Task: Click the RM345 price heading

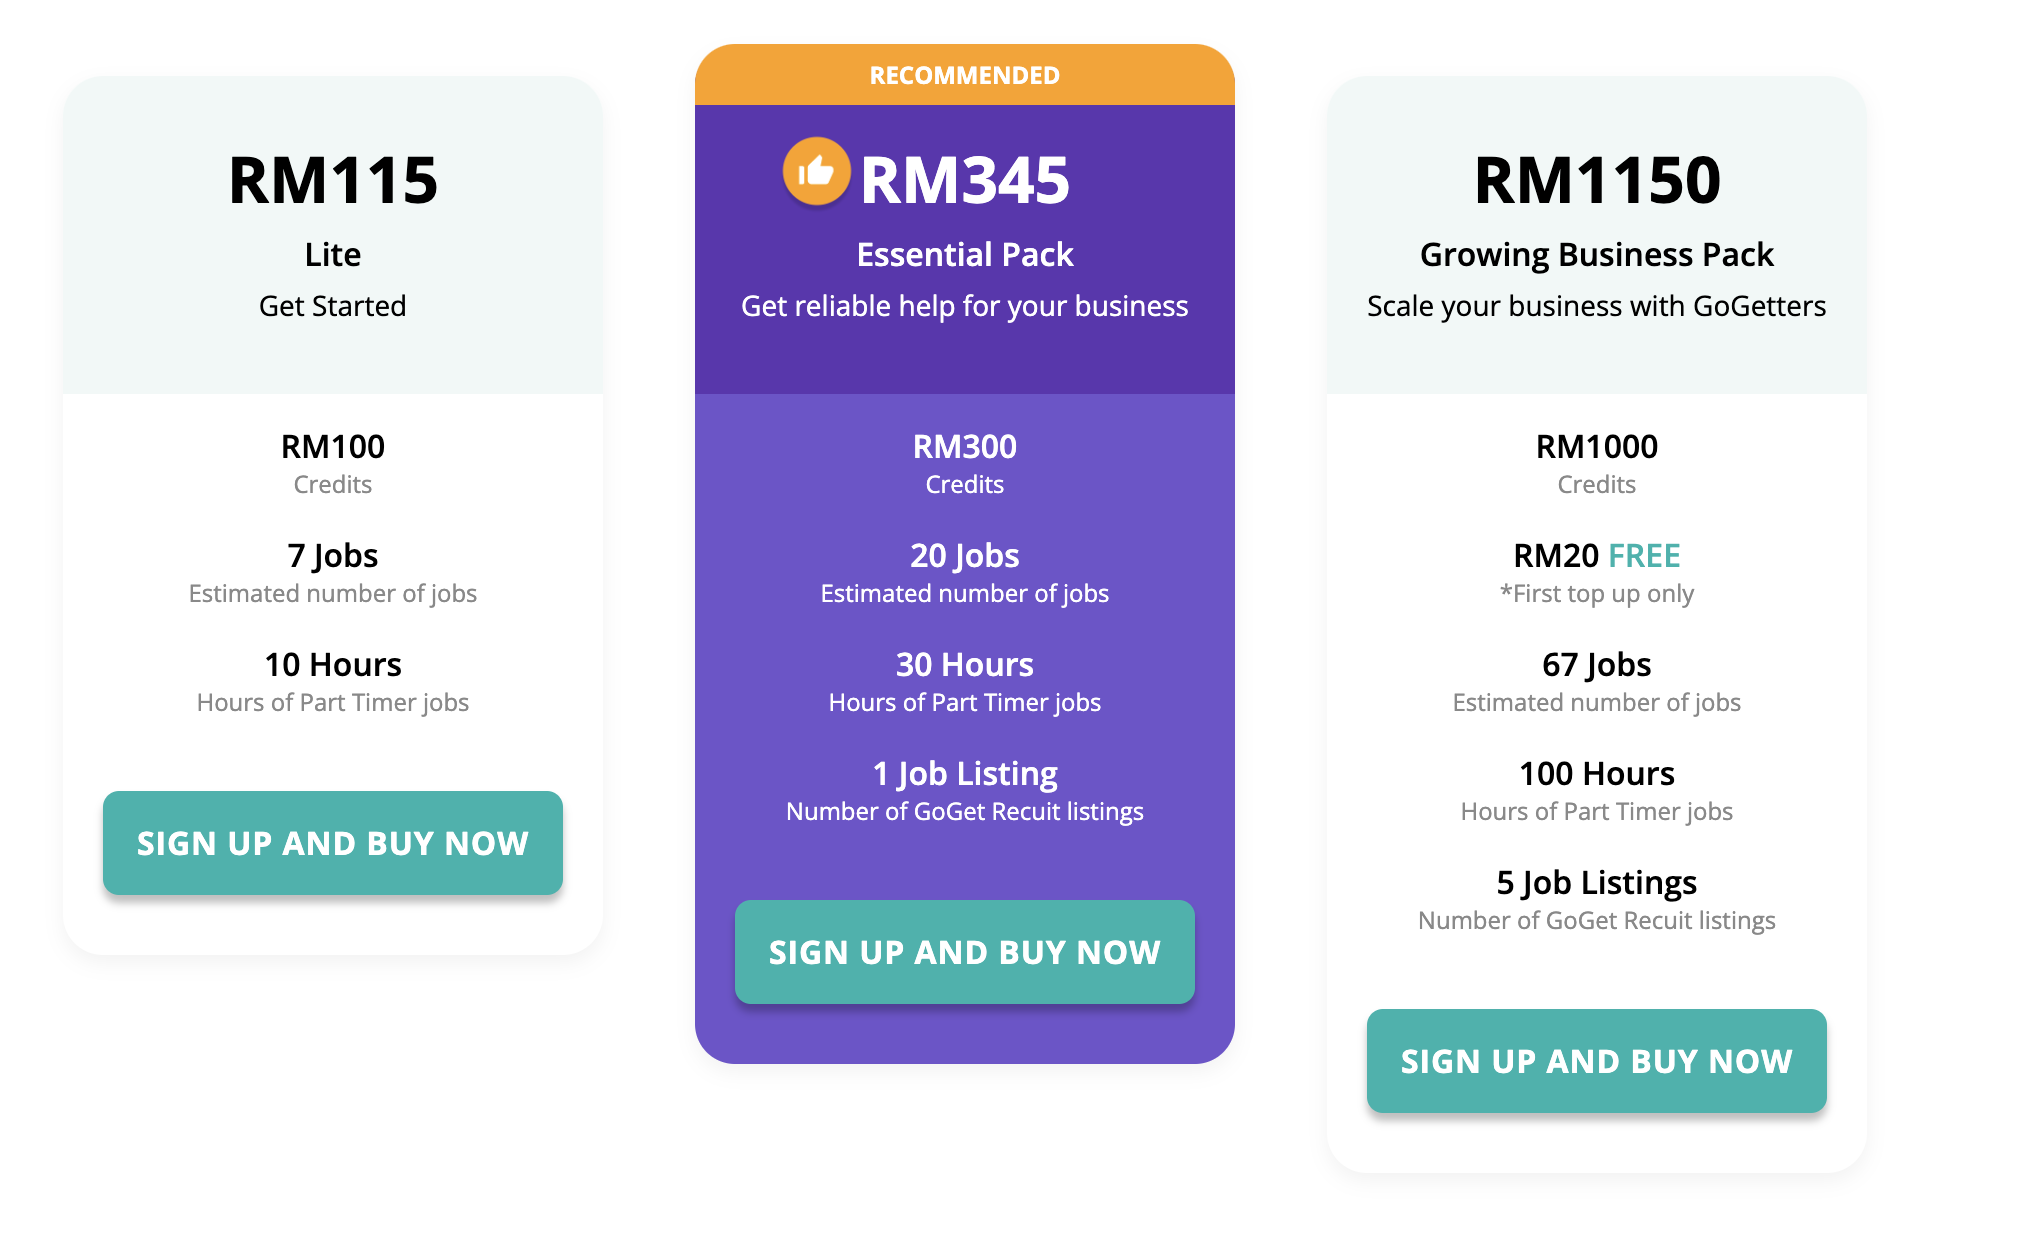Action: pos(965,181)
